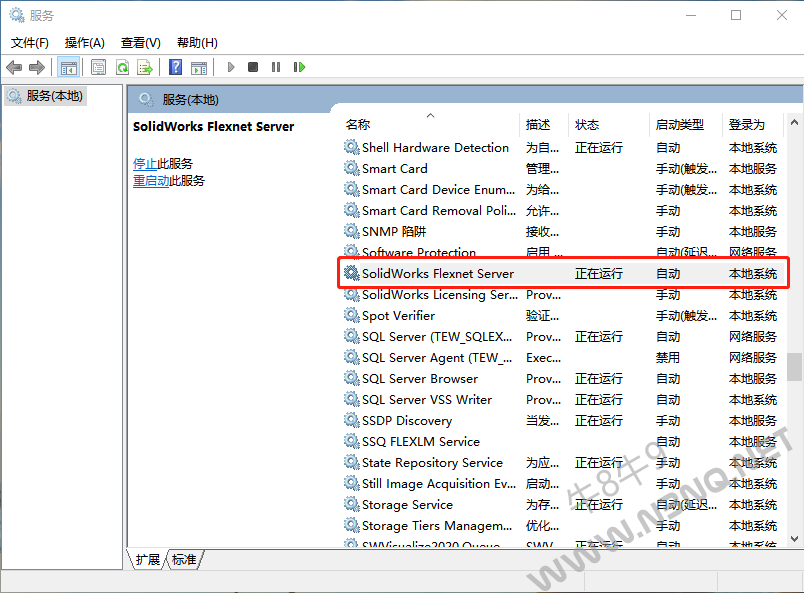Toggle the show/hide console tree icon

tap(68, 67)
